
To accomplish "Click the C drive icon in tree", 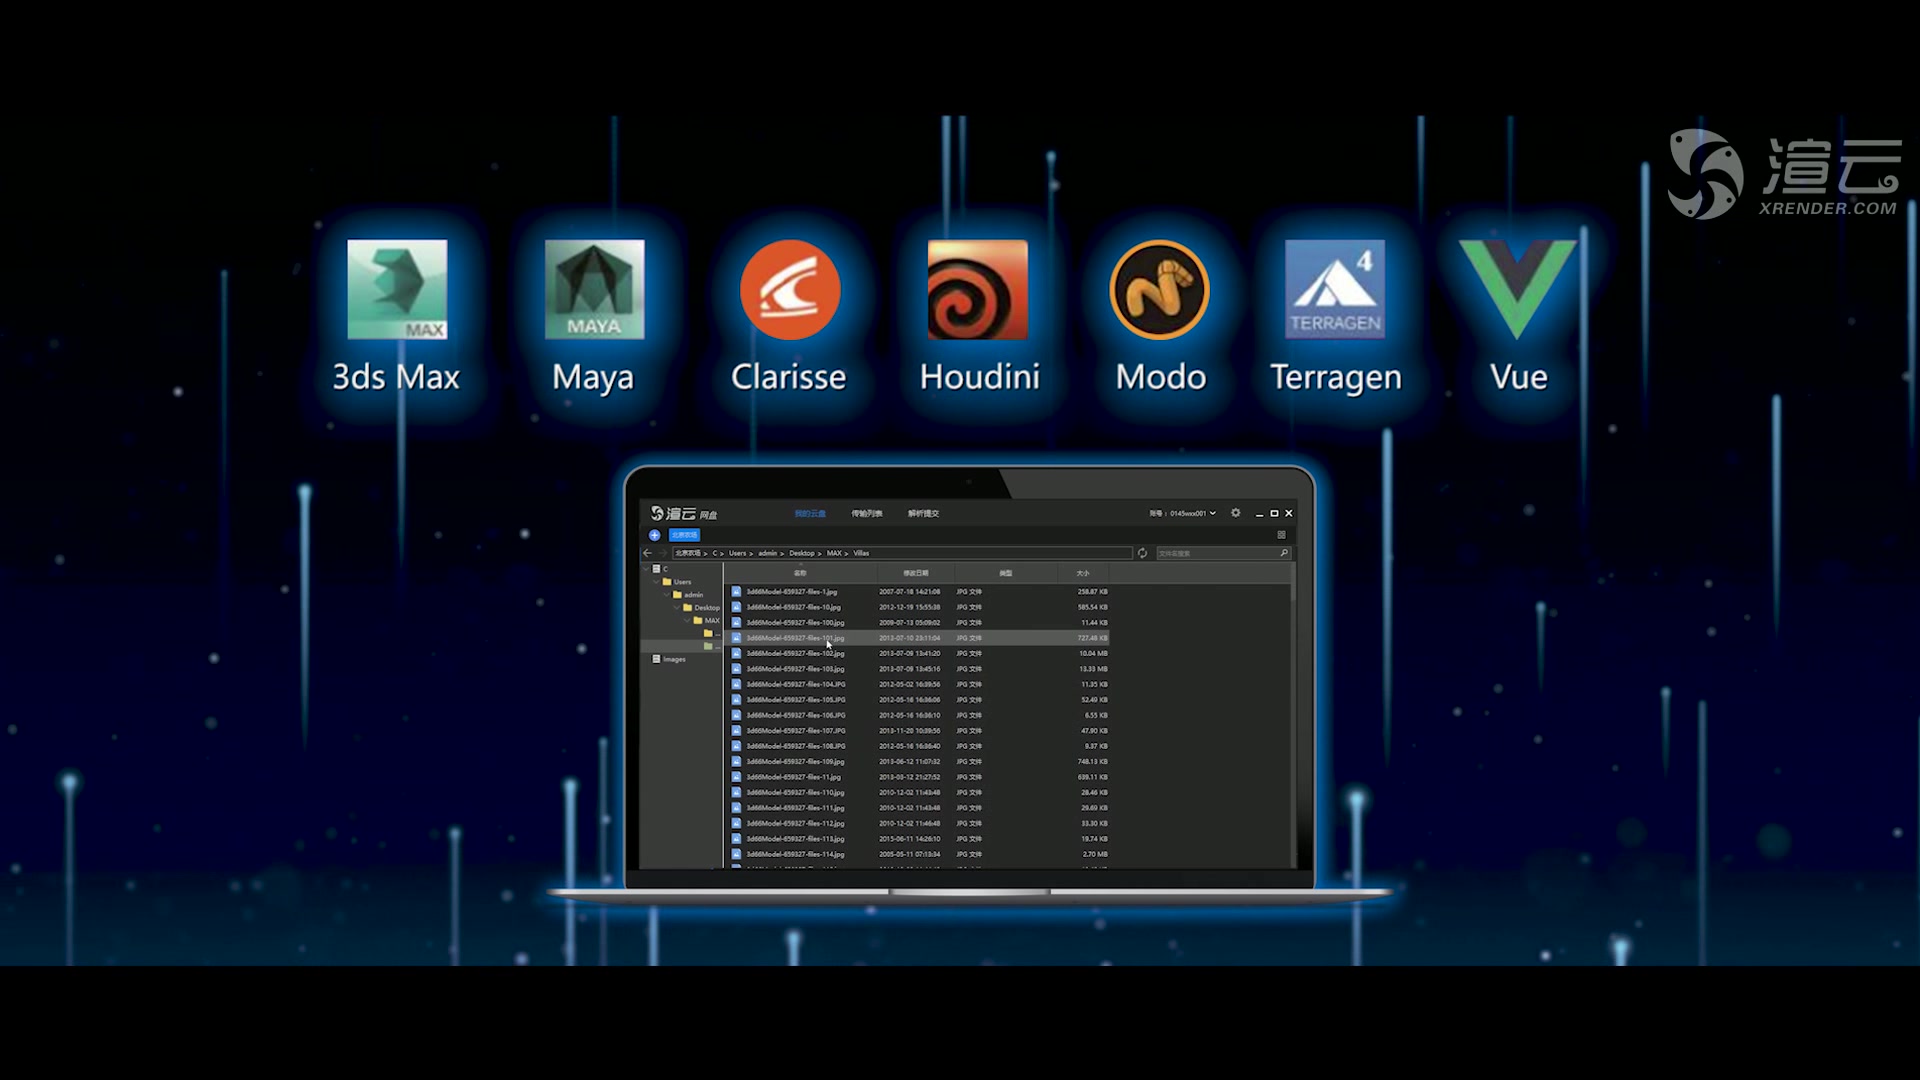I will (x=656, y=569).
